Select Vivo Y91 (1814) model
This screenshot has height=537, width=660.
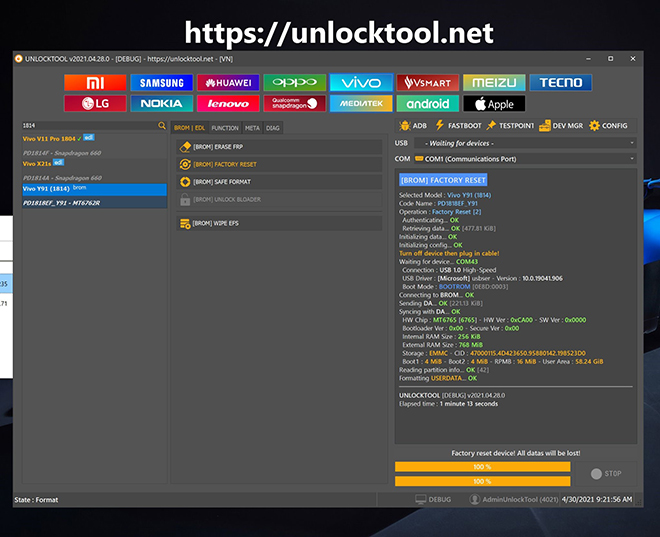[94, 189]
